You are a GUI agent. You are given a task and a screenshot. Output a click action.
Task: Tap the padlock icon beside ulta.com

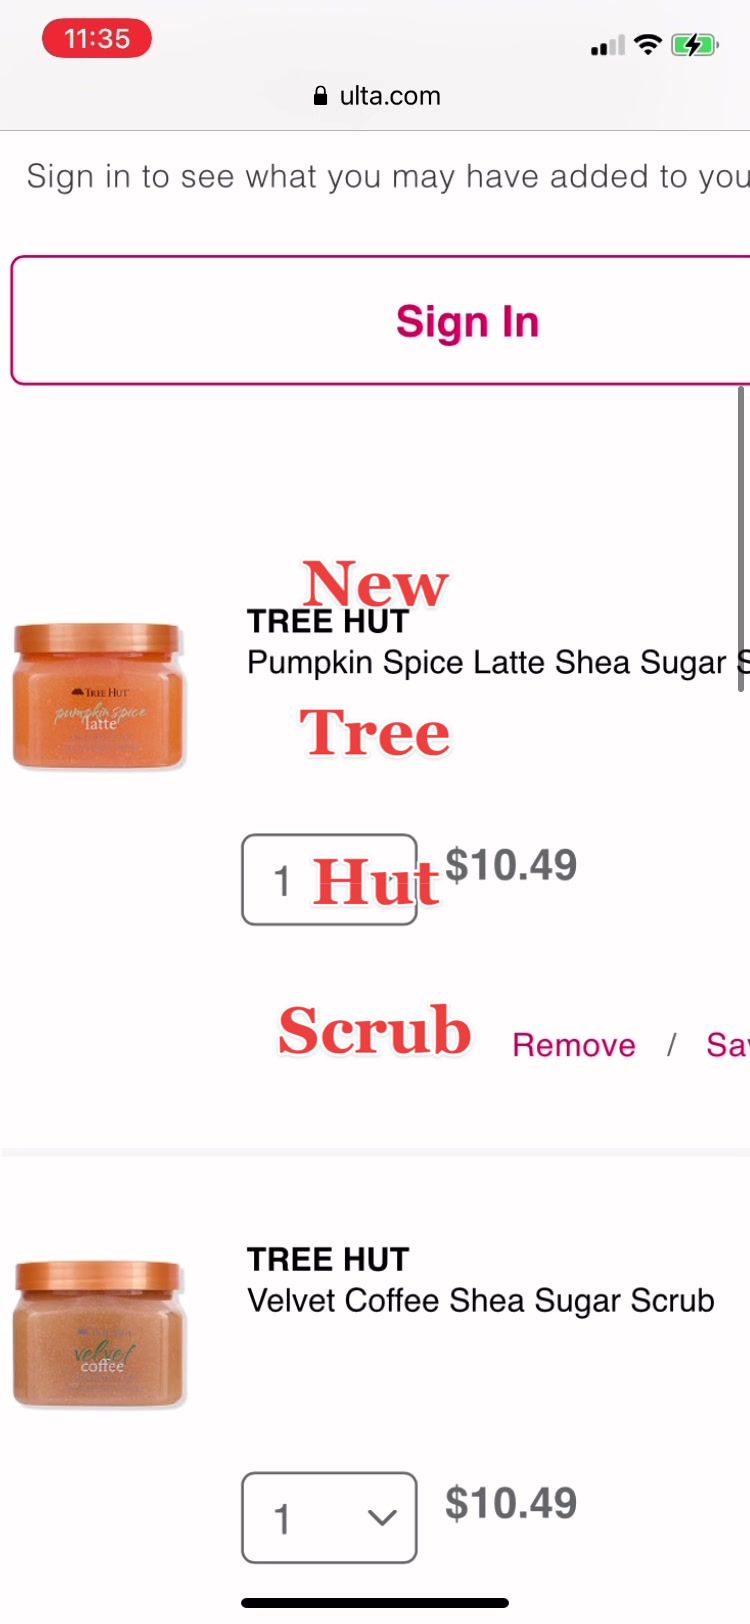point(320,96)
